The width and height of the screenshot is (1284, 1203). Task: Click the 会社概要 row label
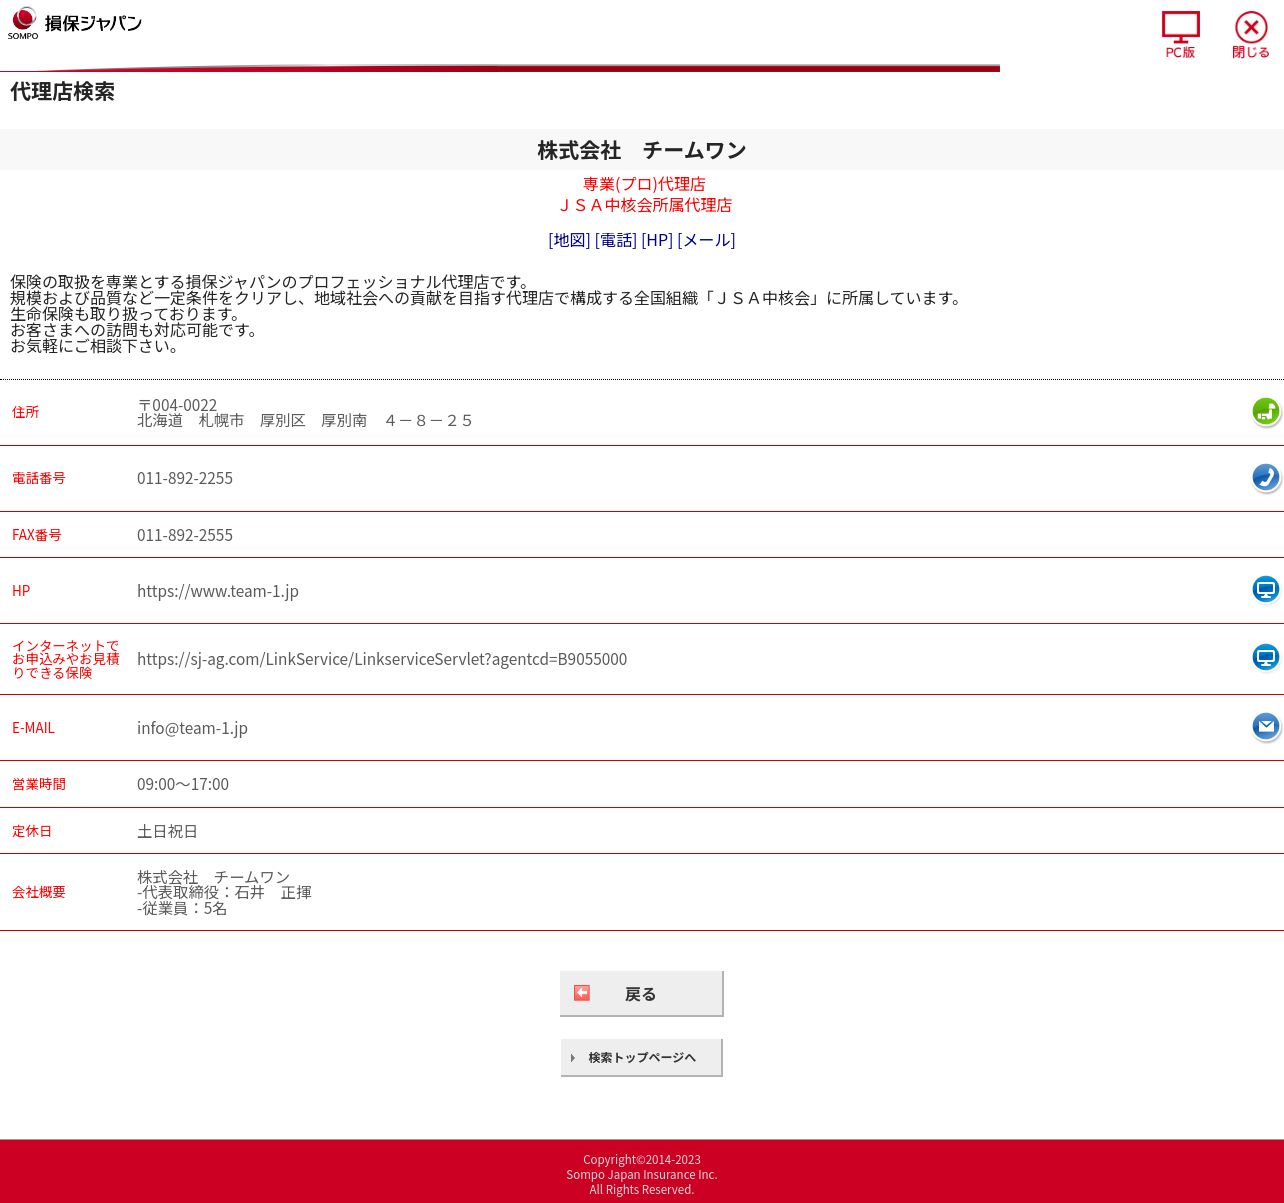tap(39, 892)
